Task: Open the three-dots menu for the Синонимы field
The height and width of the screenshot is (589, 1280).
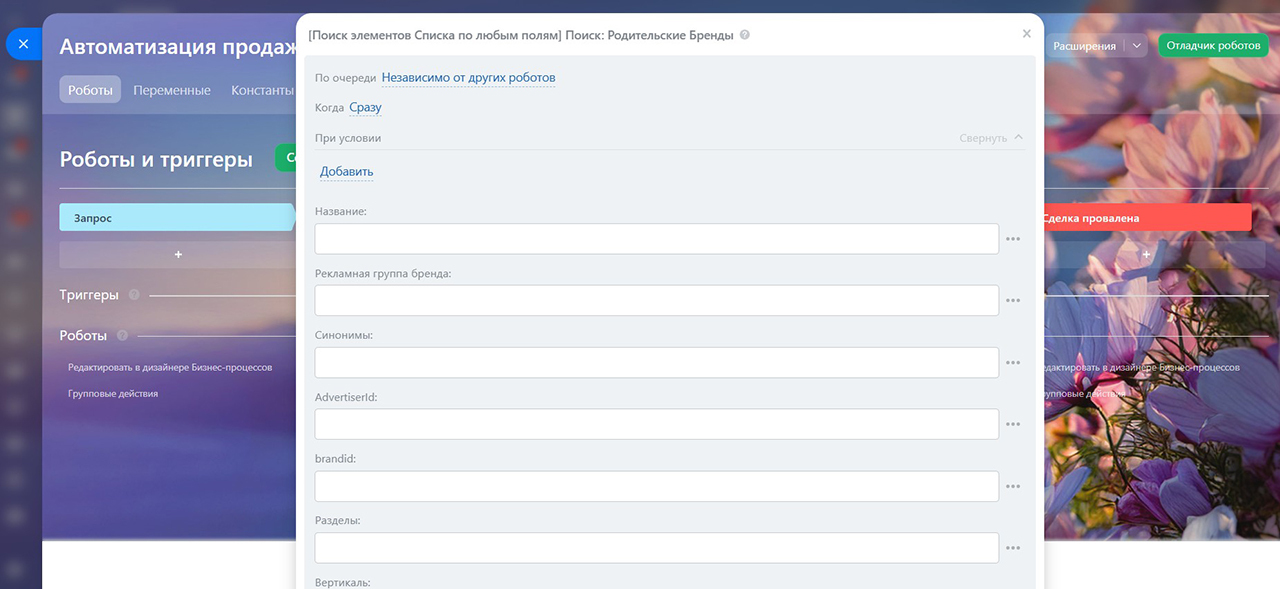Action: point(1013,363)
